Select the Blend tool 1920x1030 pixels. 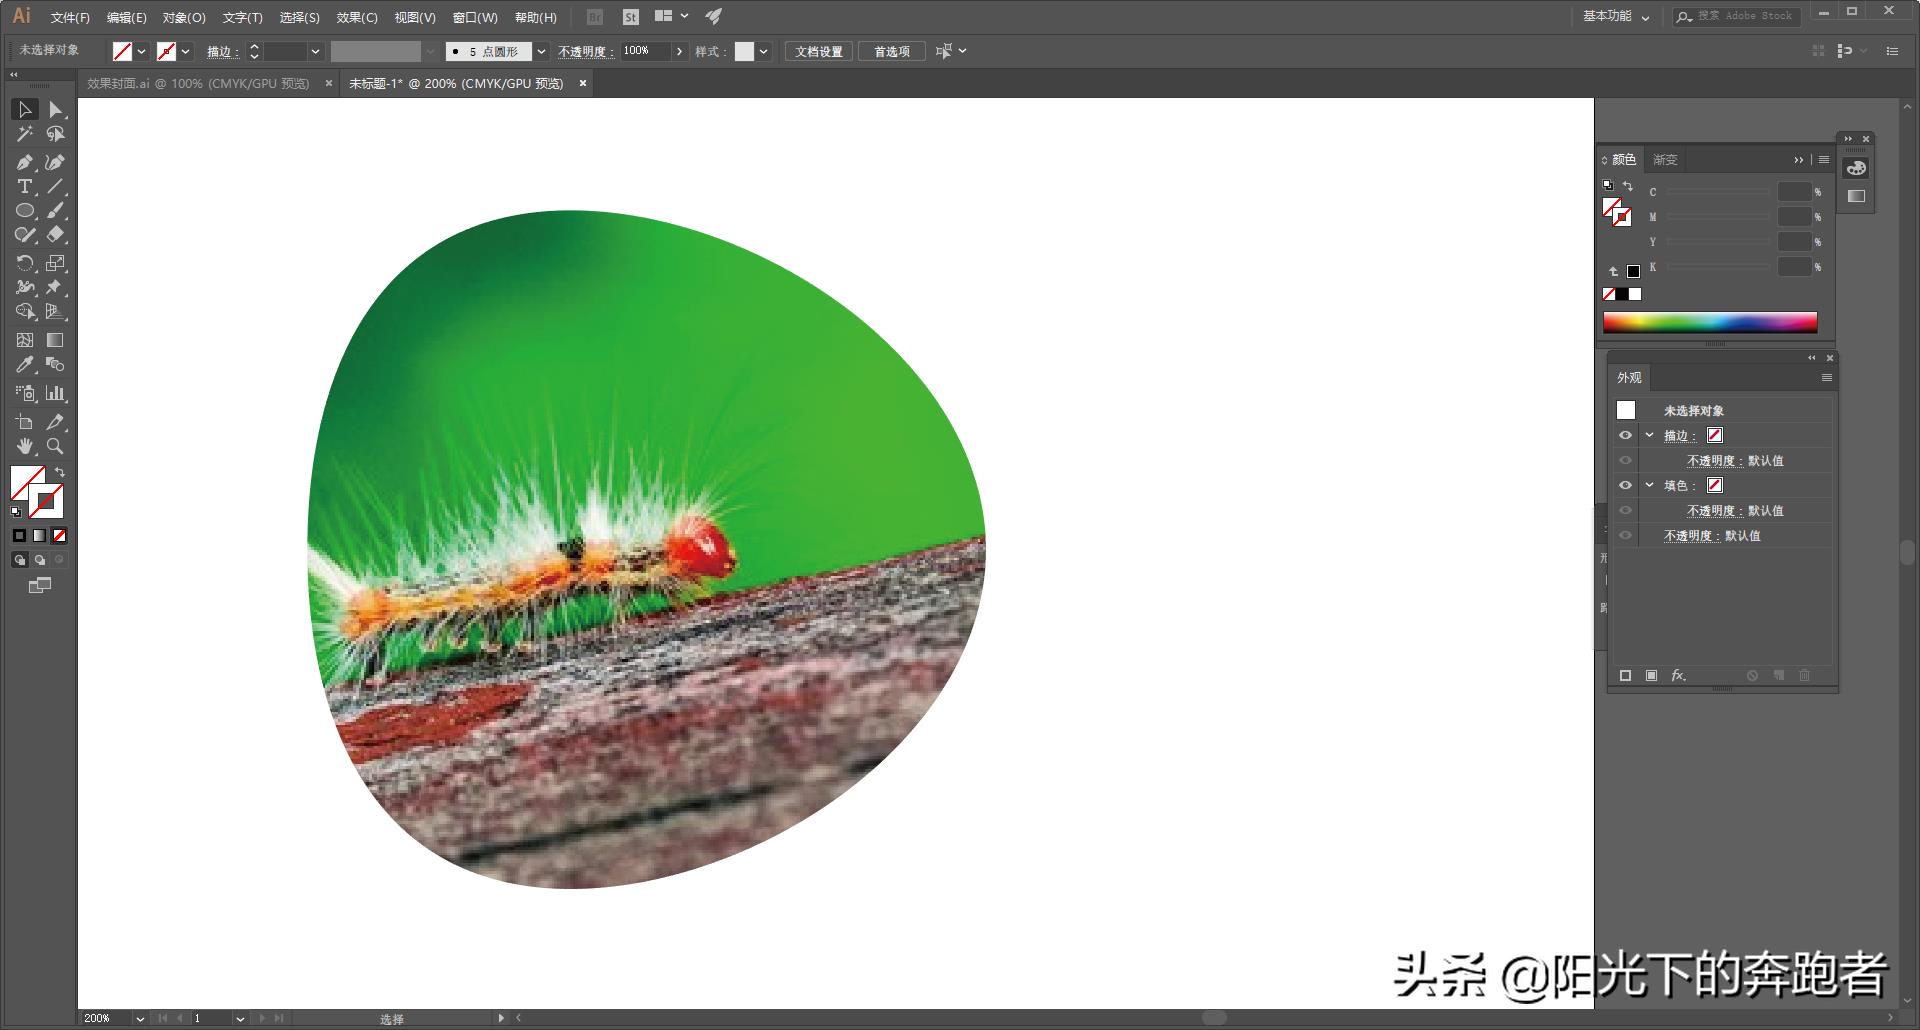coord(56,365)
